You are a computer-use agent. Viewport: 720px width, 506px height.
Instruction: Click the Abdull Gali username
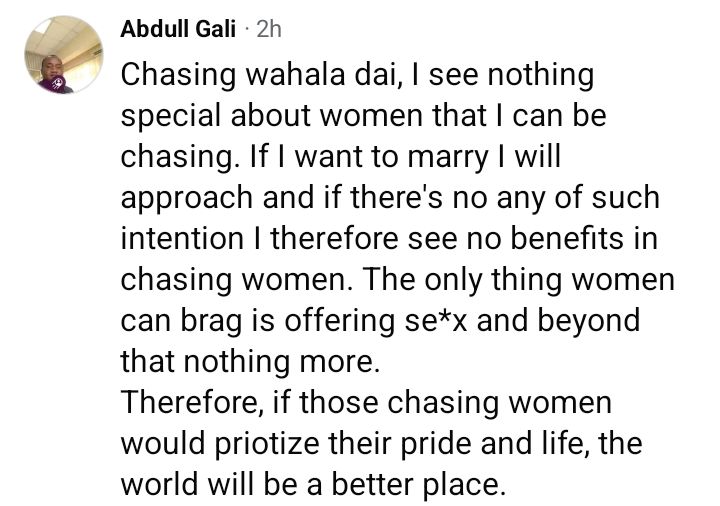pos(178,29)
